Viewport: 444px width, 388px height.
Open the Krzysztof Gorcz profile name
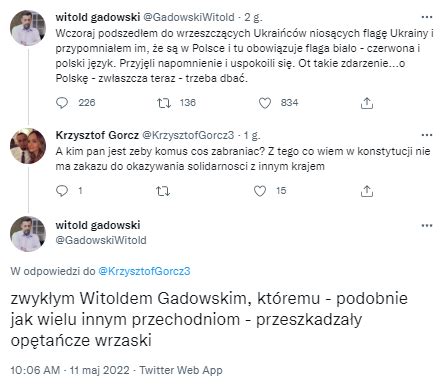97,135
